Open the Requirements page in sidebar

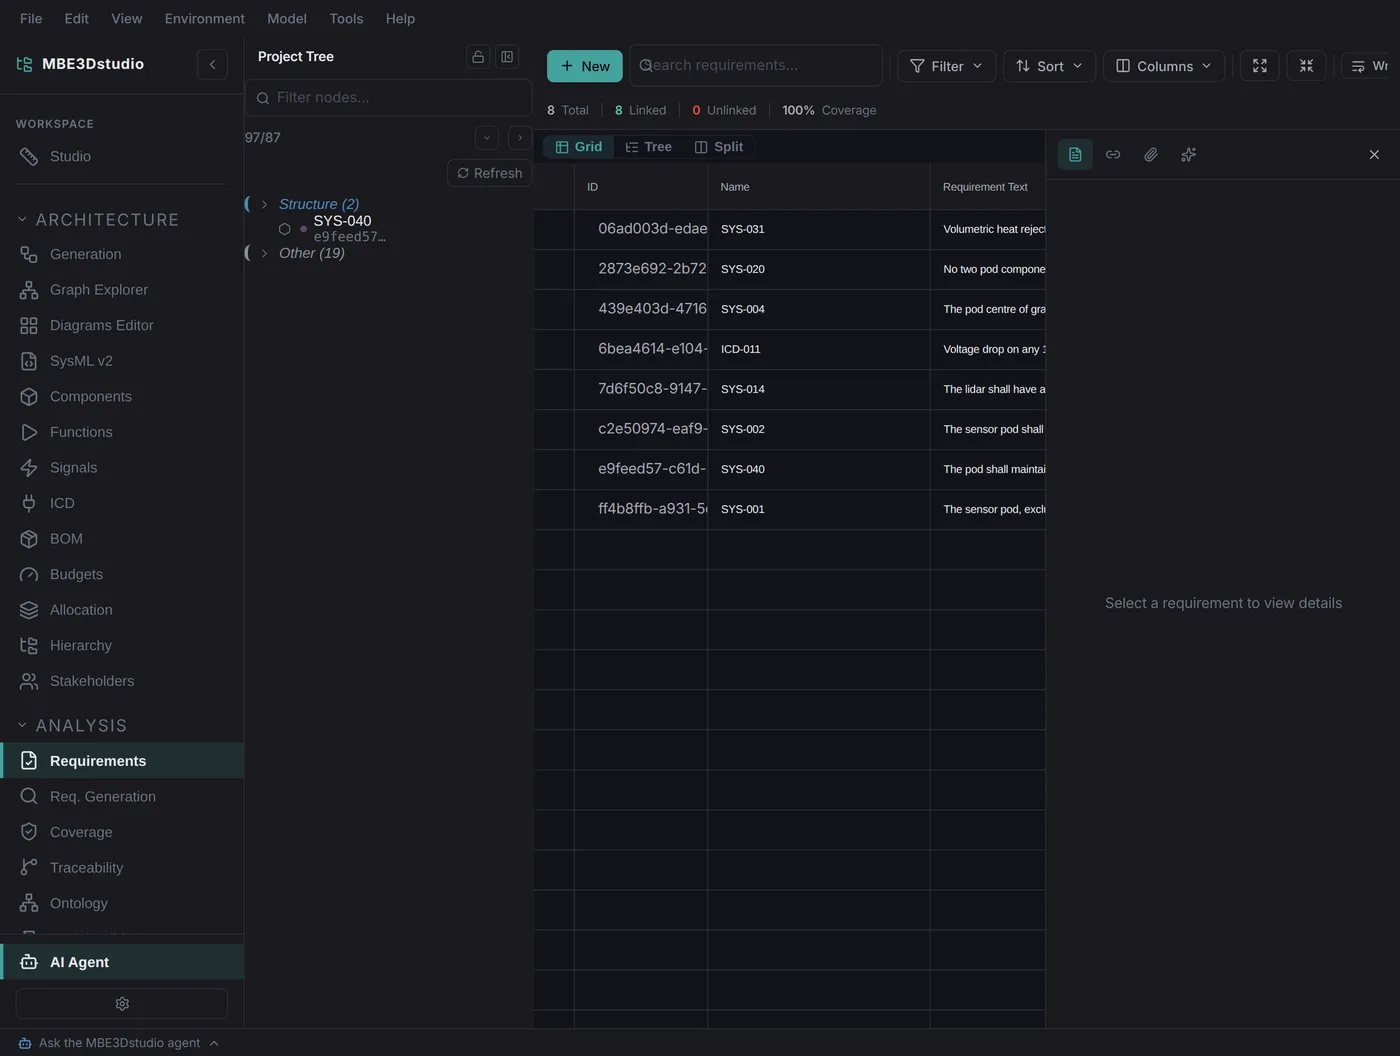pos(122,761)
